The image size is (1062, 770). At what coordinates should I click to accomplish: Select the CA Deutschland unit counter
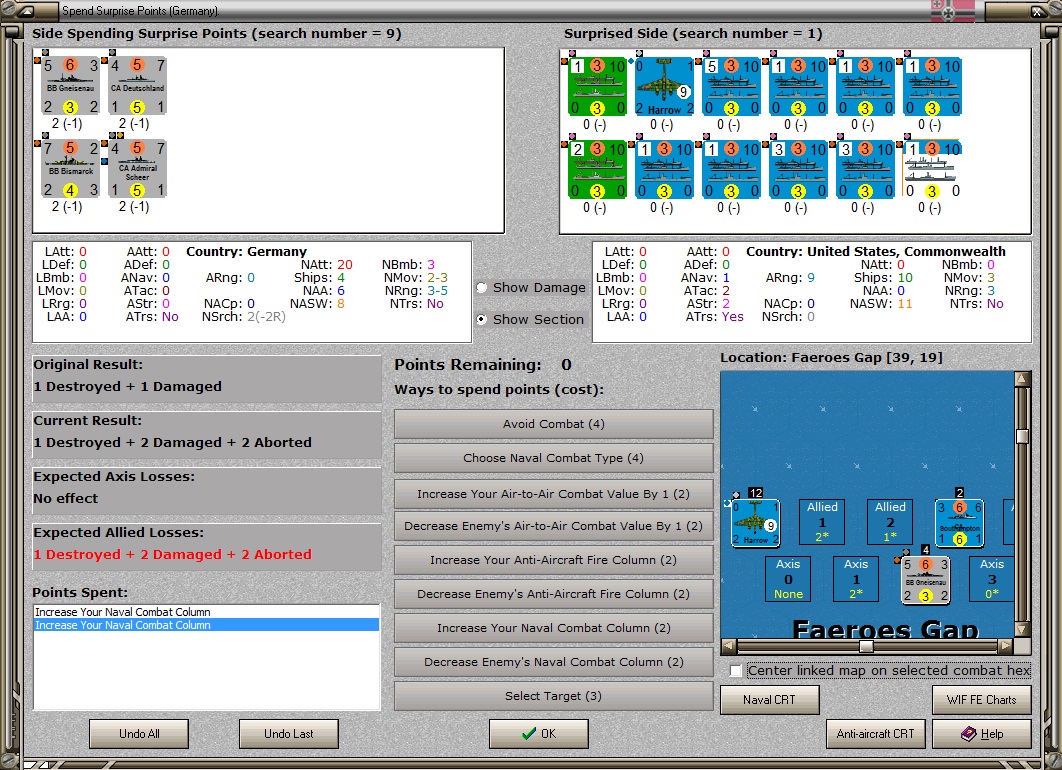[137, 86]
